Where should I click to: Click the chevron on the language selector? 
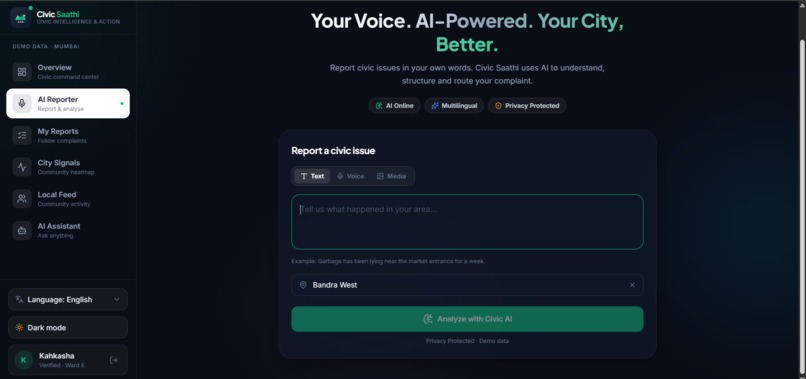[x=117, y=299]
